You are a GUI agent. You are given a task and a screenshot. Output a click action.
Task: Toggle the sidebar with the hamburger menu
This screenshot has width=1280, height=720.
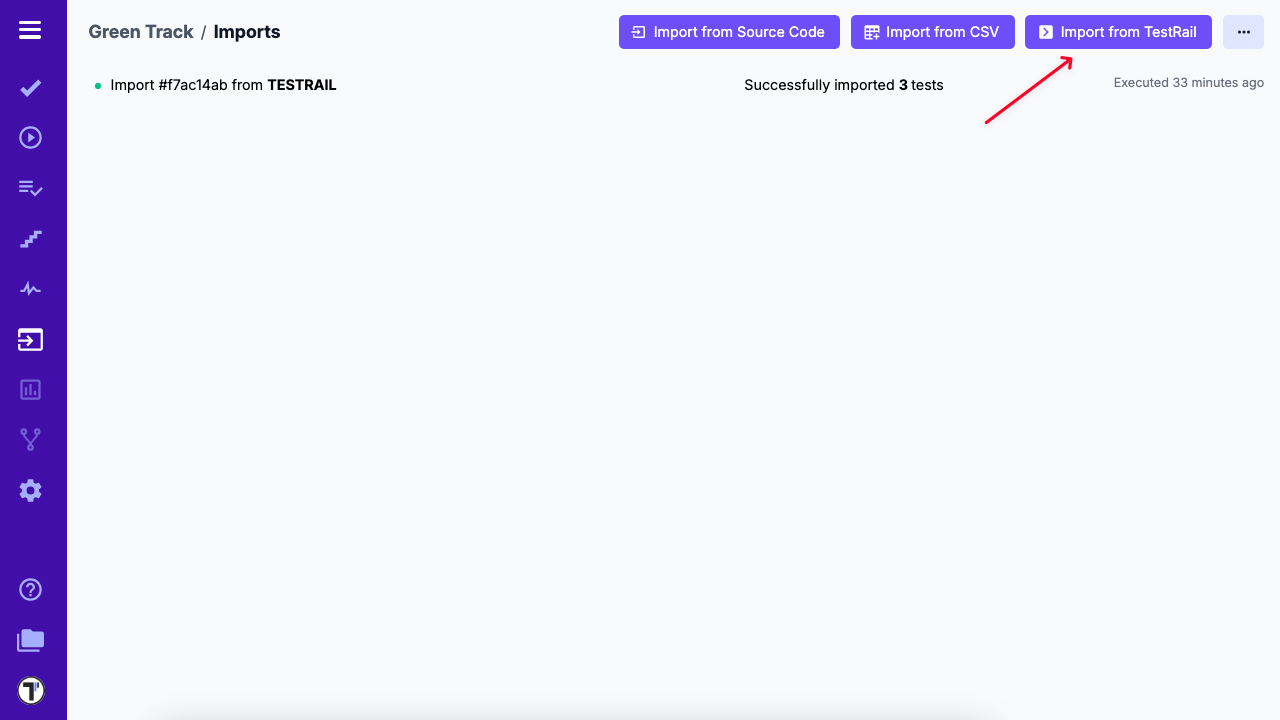[30, 30]
